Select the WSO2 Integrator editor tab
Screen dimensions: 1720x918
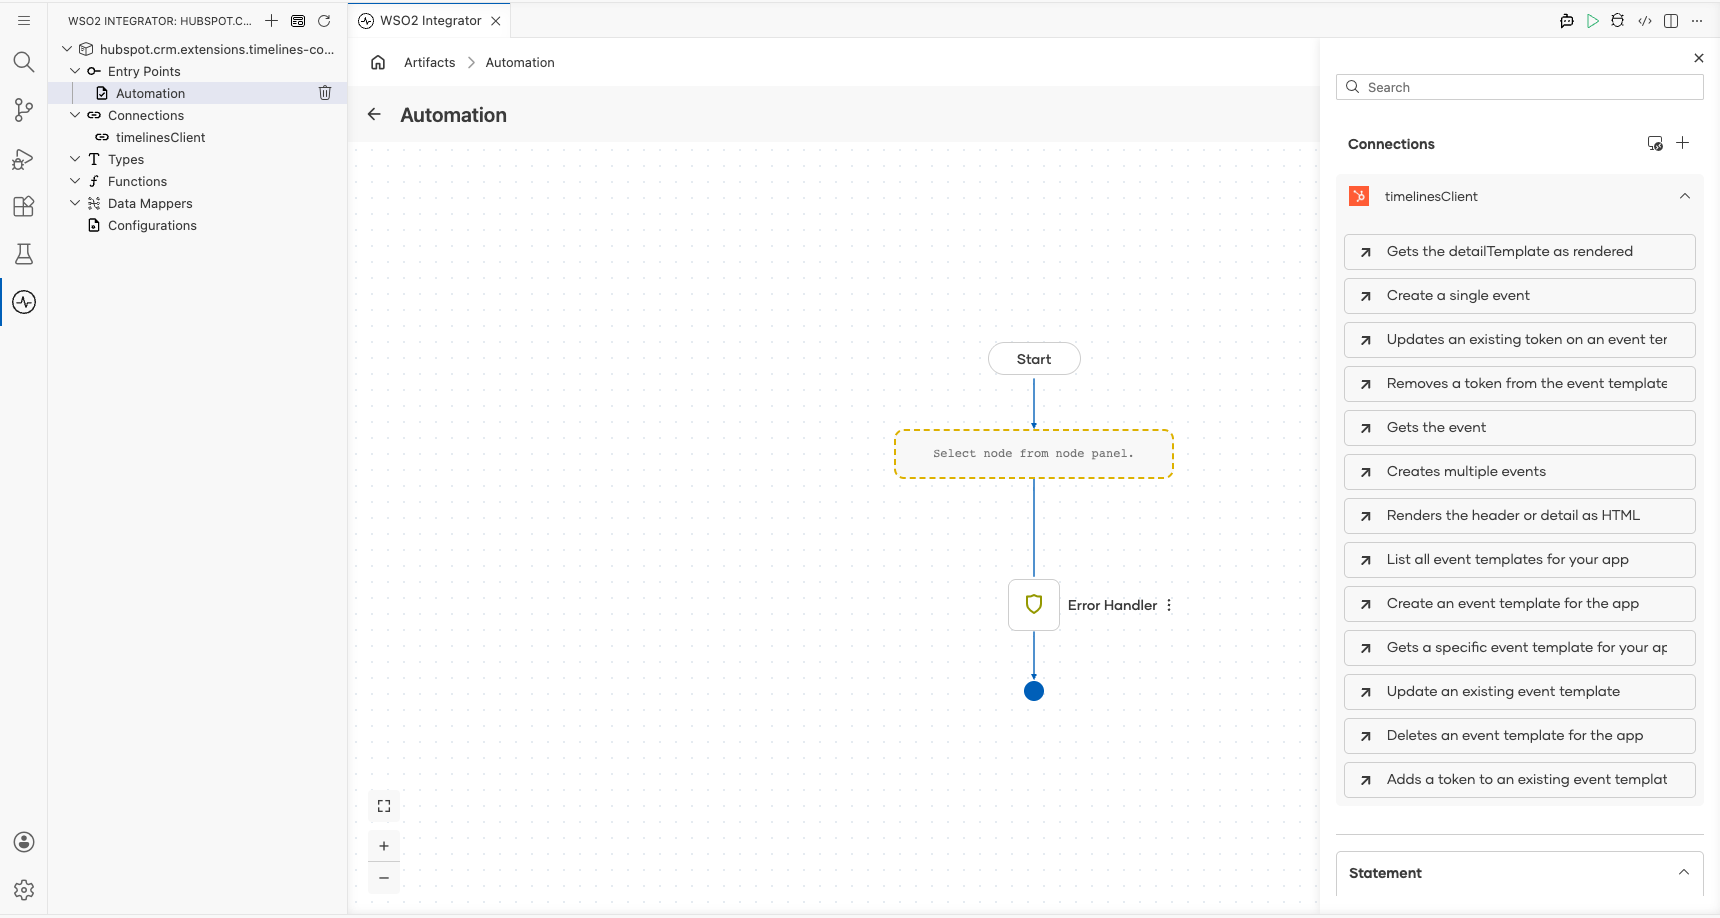pos(430,20)
